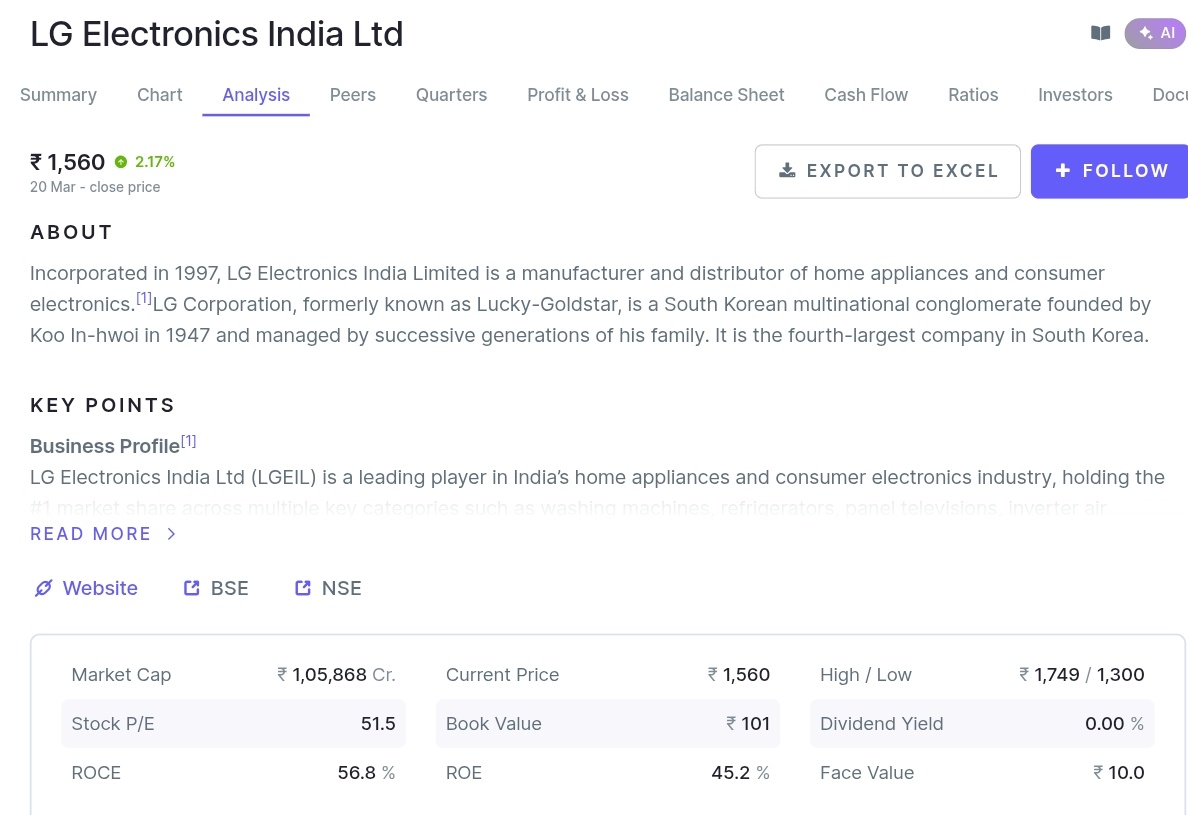
Task: Select the Analysis tab
Action: tap(256, 95)
